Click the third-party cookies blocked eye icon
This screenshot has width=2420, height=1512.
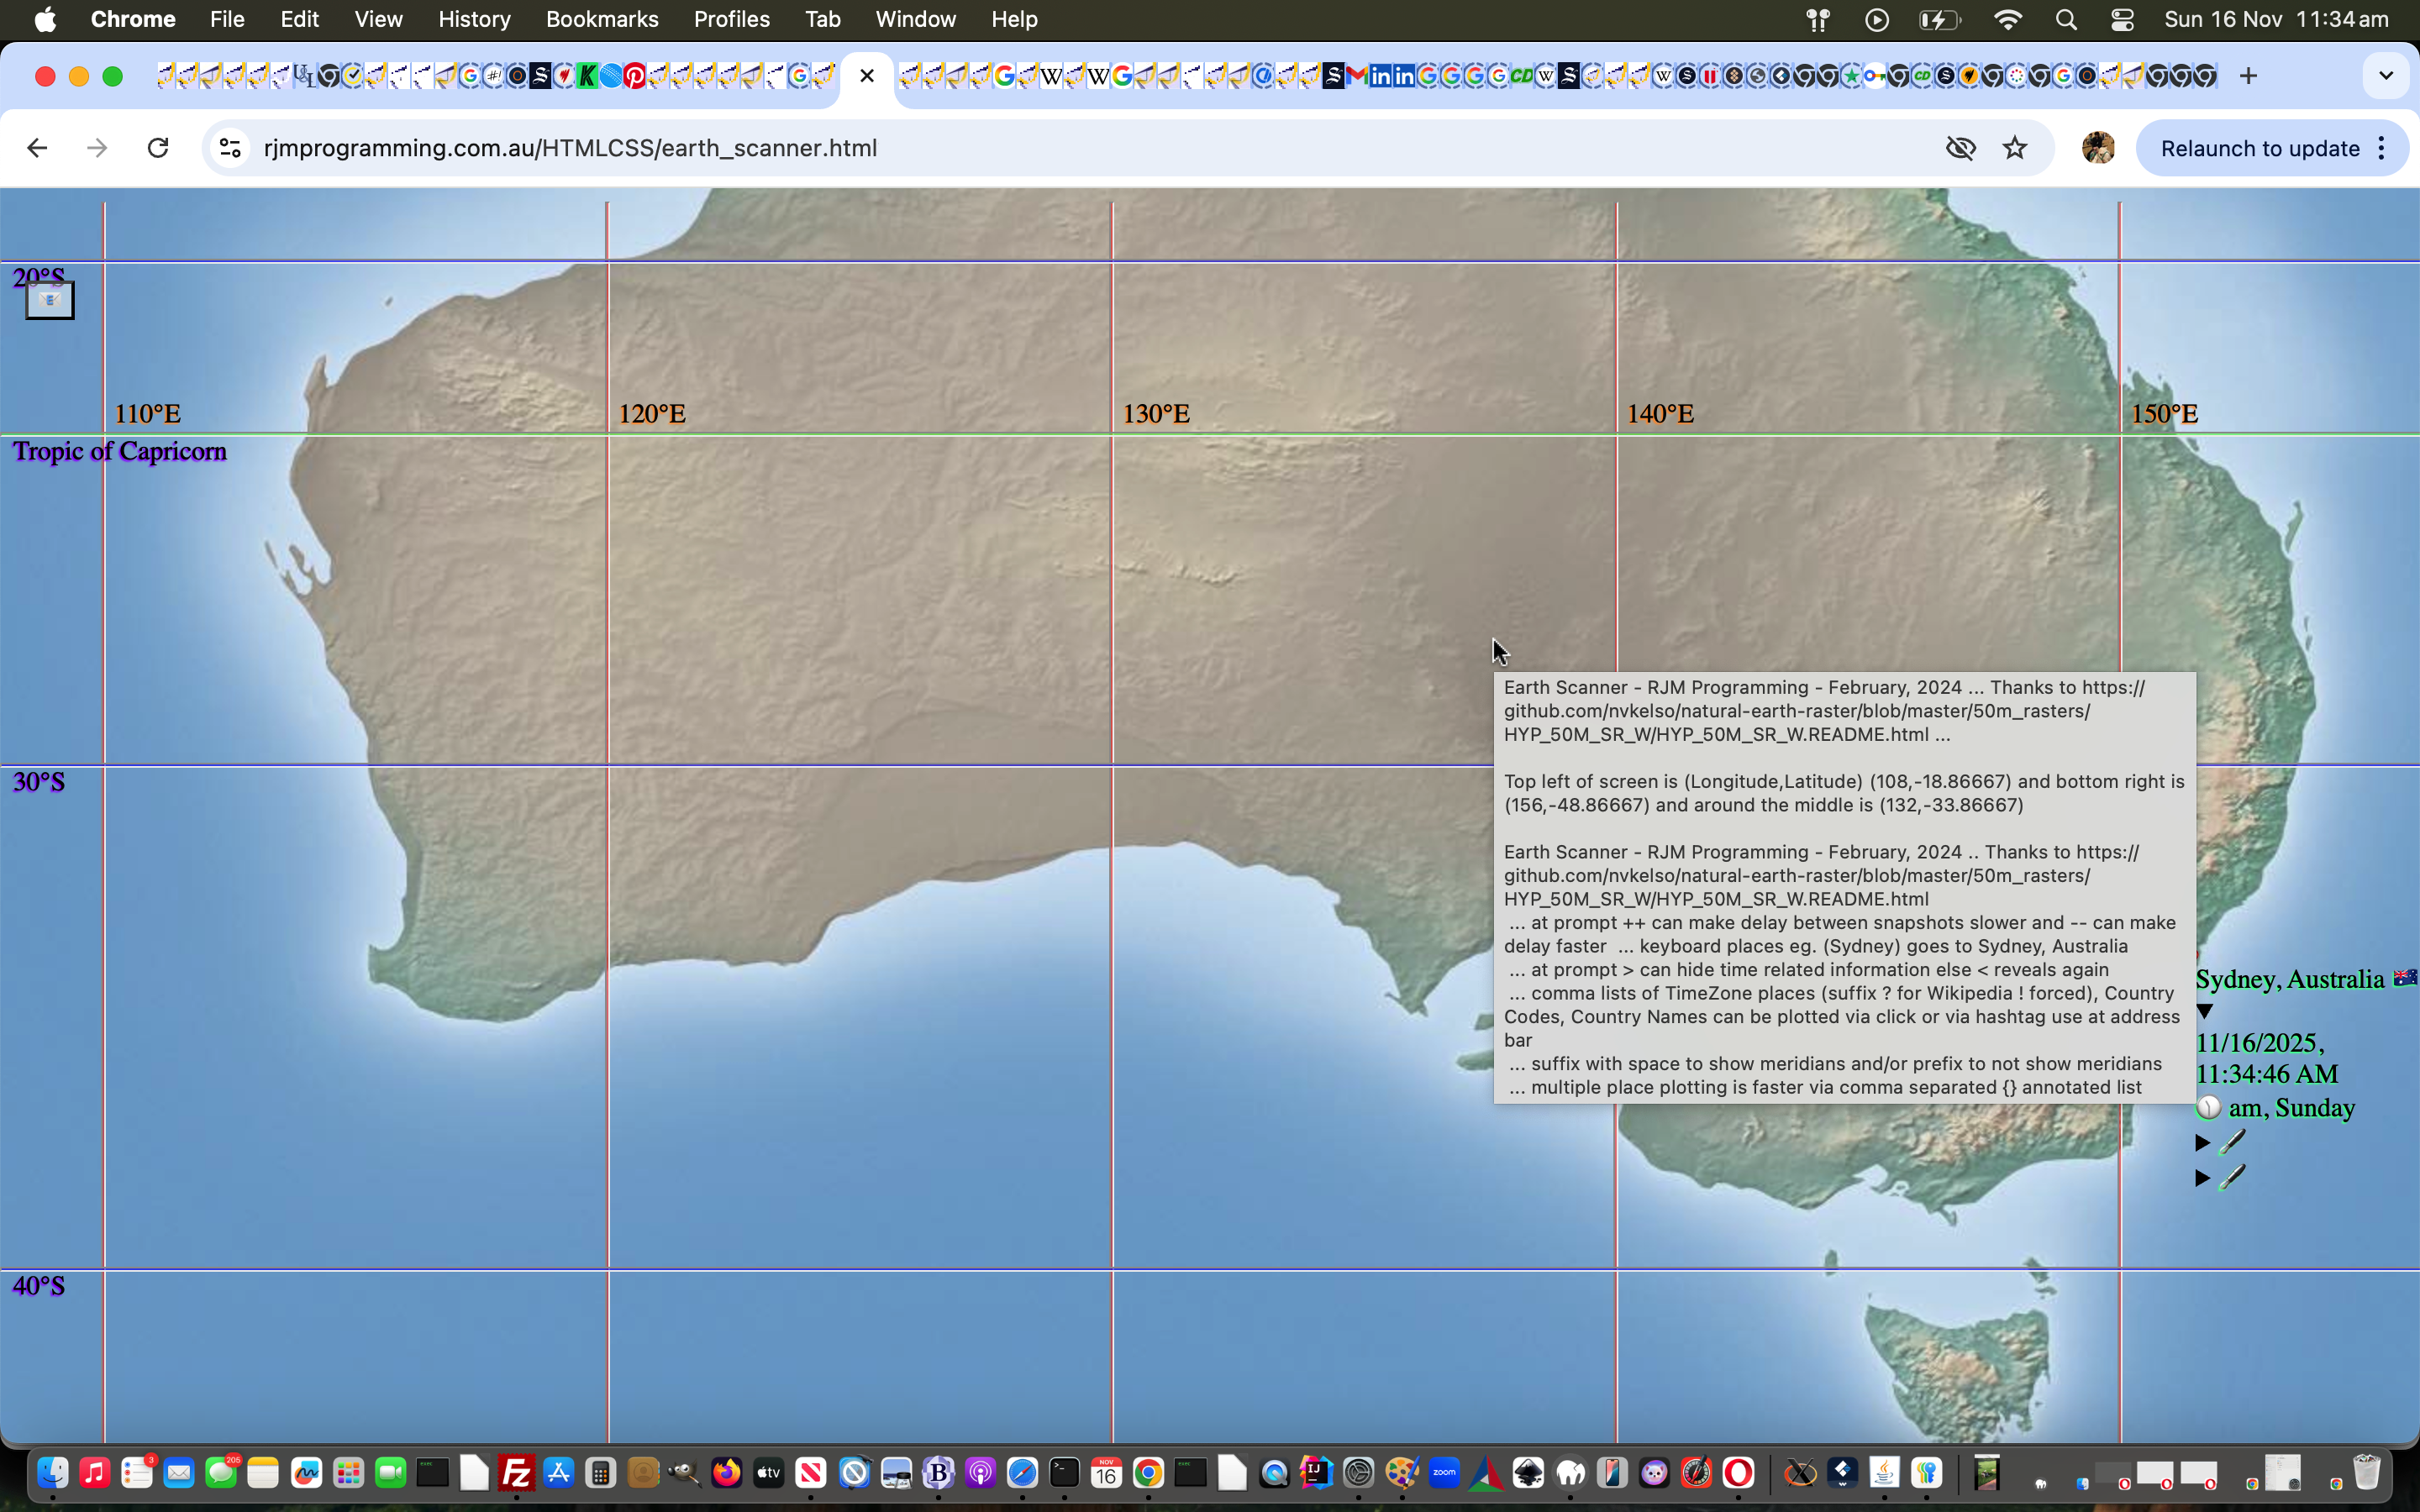coord(1961,147)
